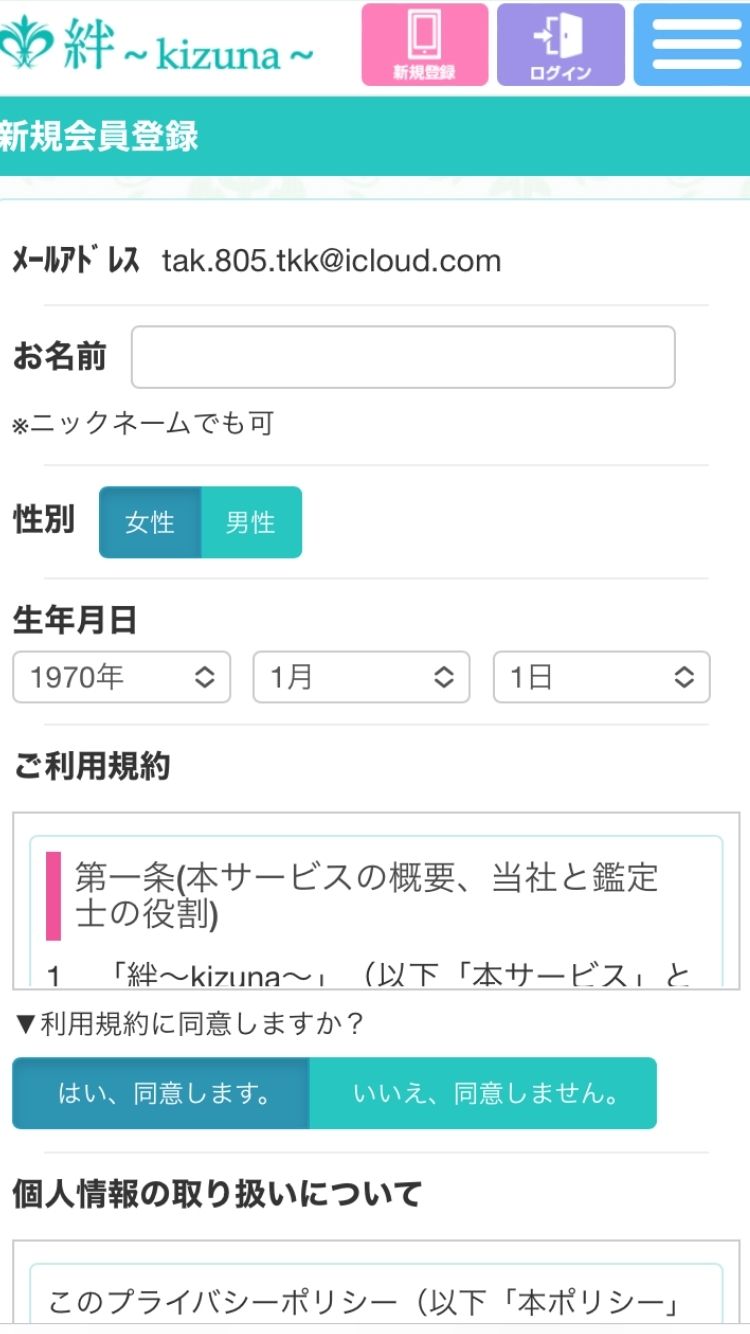Click the ログイン login button
Image resolution: width=750 pixels, height=1334 pixels.
click(560, 45)
